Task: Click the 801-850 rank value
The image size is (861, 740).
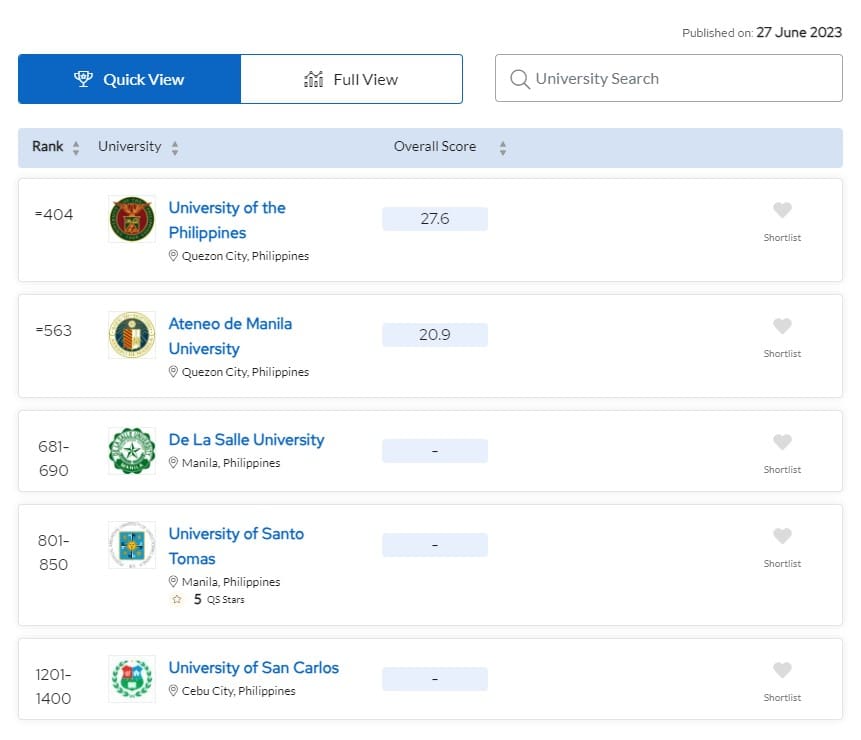Action: (x=54, y=552)
